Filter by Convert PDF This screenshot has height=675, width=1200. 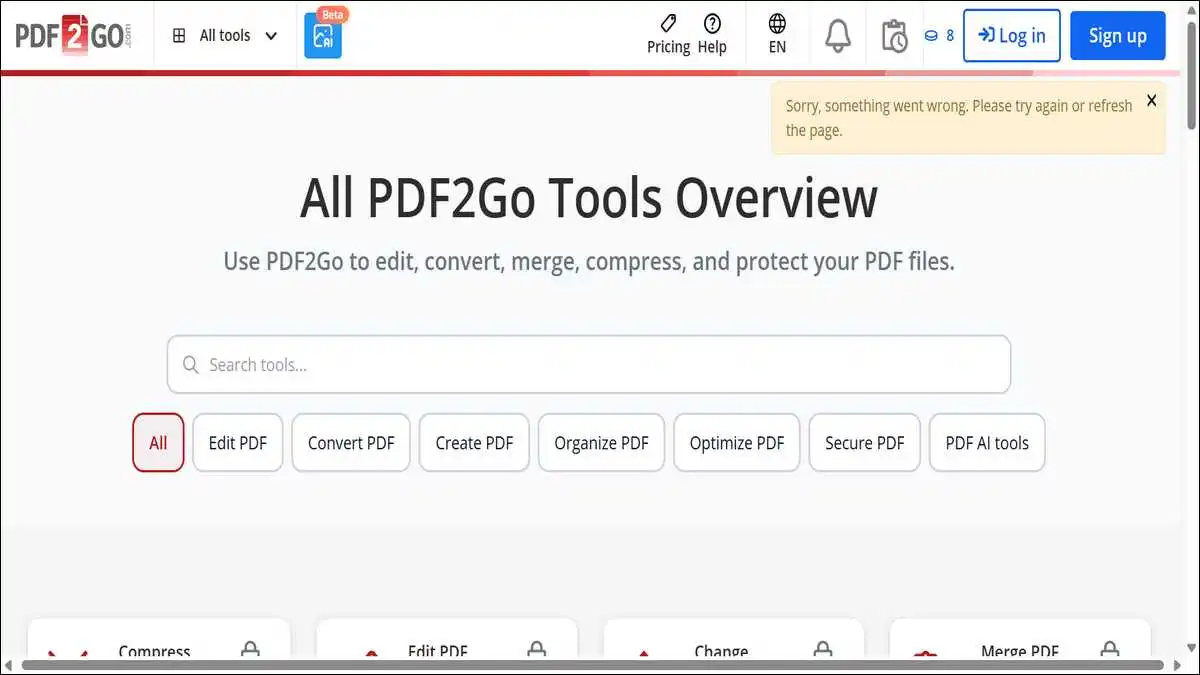click(x=351, y=443)
